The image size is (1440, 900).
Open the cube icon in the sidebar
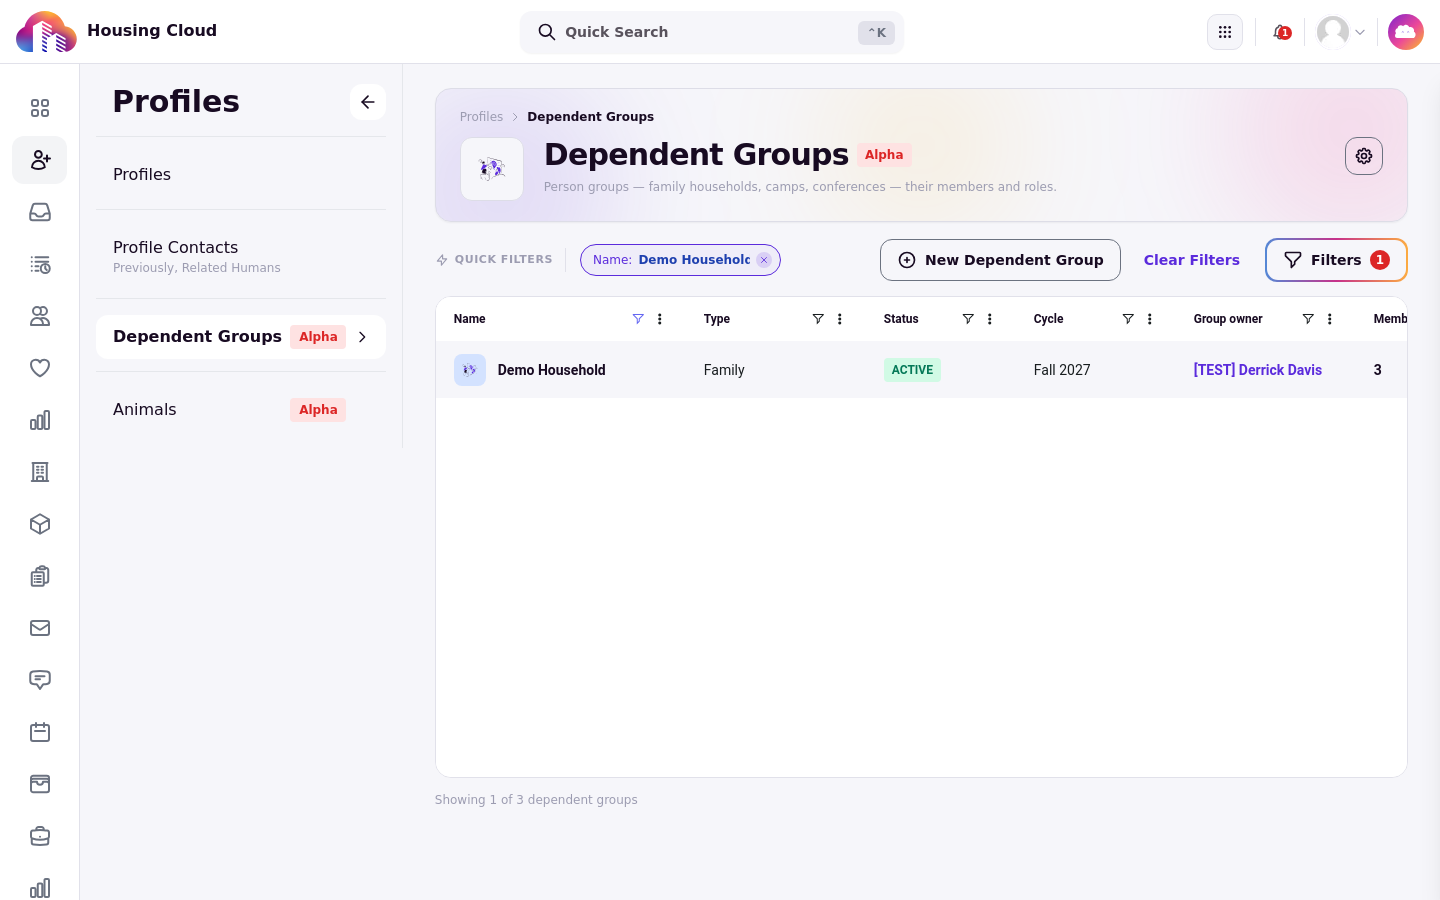point(40,524)
